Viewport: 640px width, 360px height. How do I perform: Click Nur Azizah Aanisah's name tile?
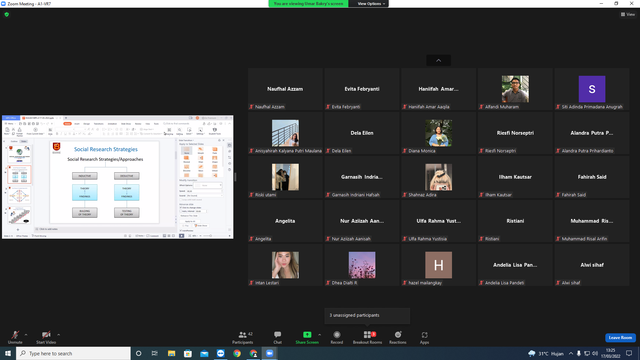362,221
